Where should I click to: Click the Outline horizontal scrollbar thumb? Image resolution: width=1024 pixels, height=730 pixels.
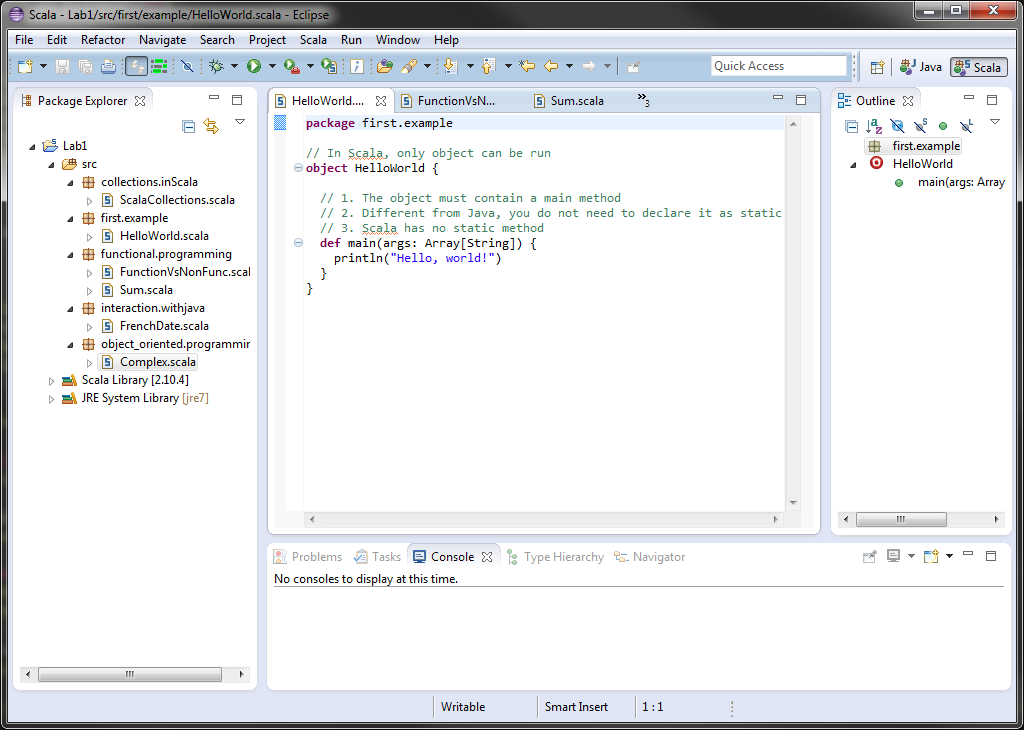point(901,519)
